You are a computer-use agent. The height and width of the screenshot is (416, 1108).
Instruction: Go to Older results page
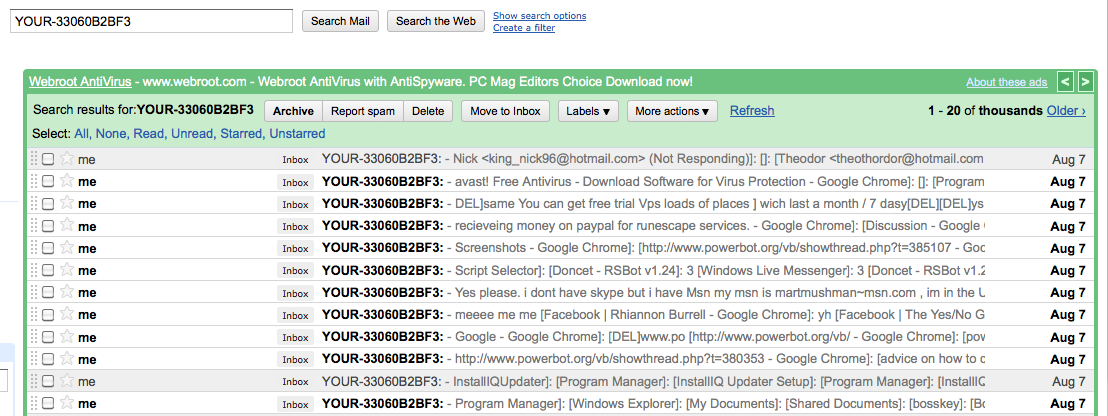tap(1066, 110)
